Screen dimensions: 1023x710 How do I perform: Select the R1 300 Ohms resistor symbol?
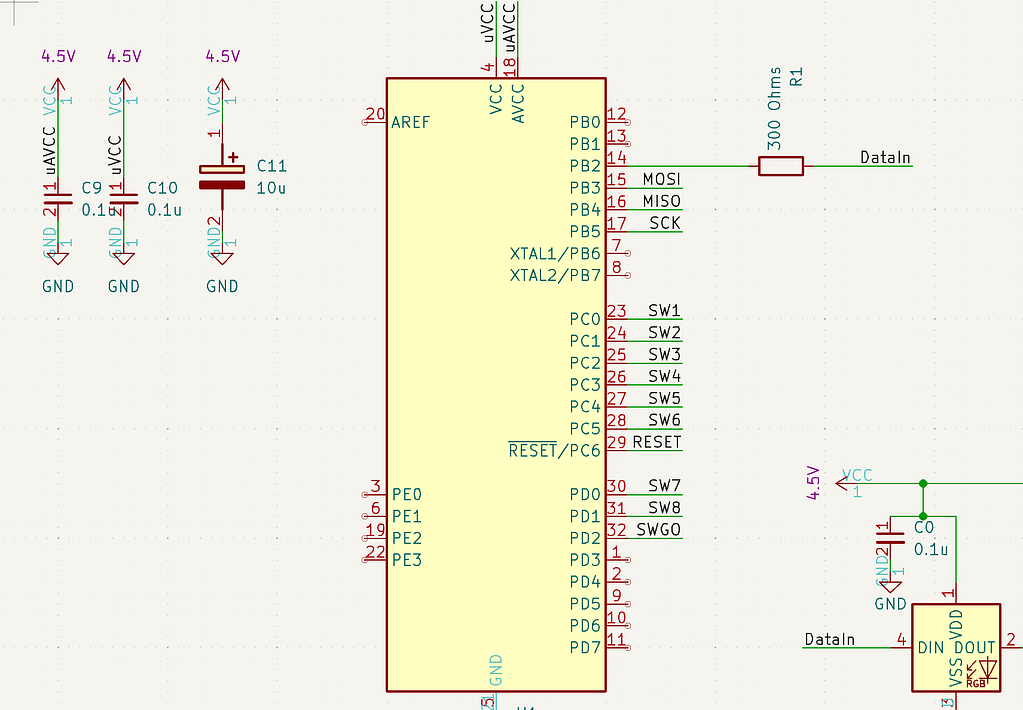780,166
